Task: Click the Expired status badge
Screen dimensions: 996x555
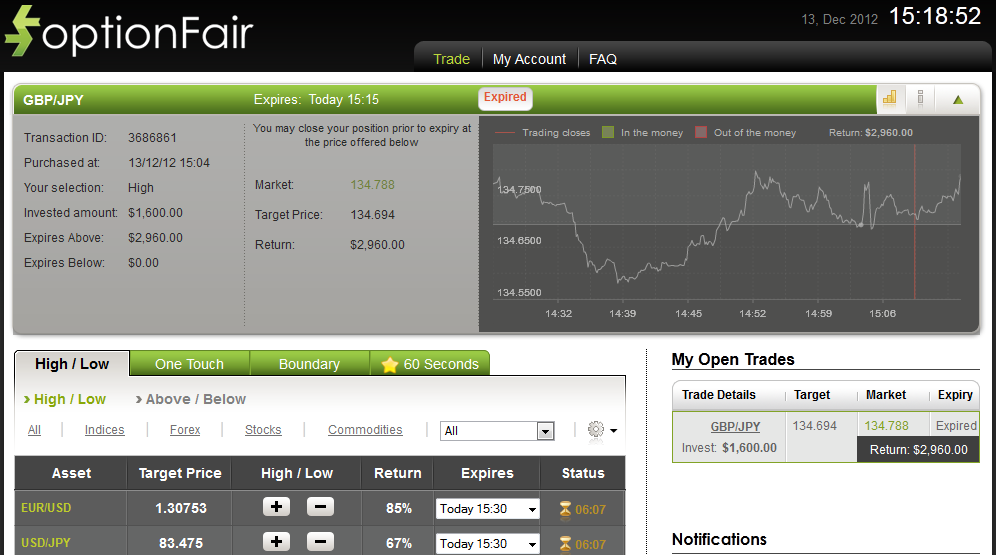Action: (505, 97)
